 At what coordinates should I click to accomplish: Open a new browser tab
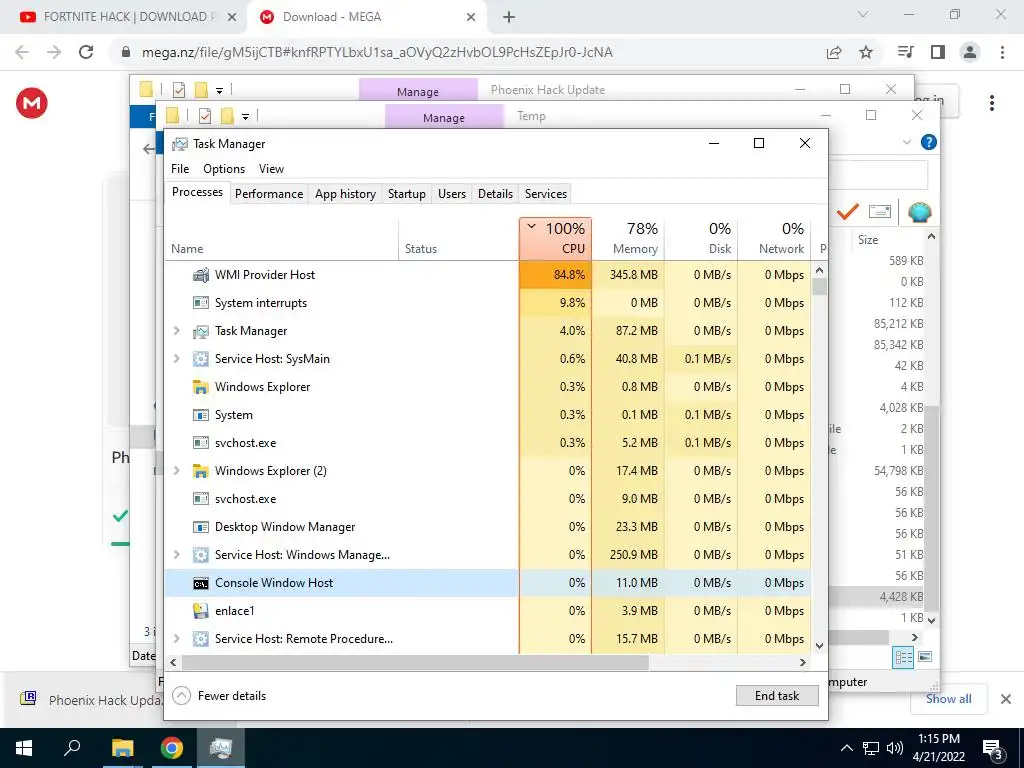click(509, 18)
